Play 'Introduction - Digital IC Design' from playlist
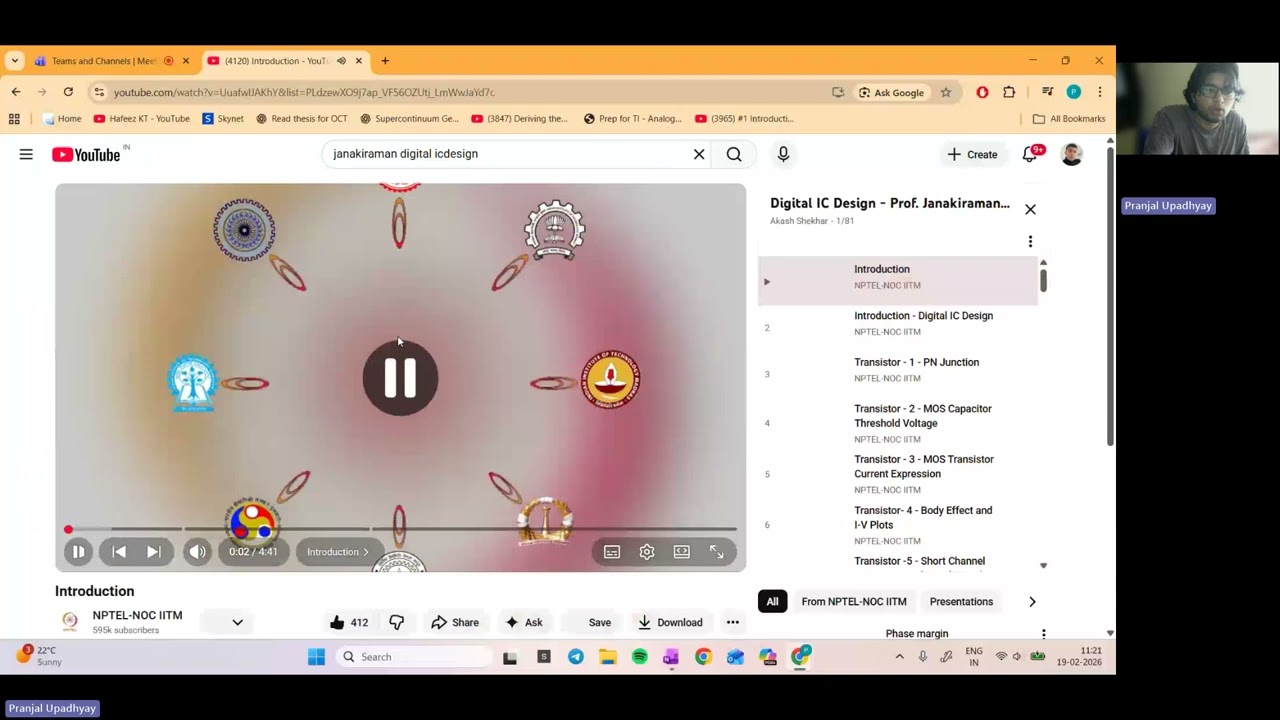Screen dimensions: 1280x720 point(898,323)
